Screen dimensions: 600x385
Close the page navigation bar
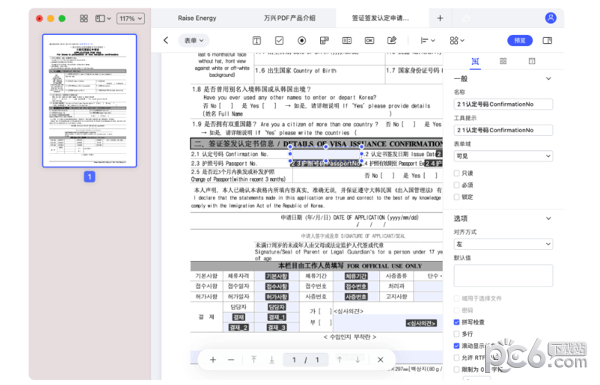380,360
